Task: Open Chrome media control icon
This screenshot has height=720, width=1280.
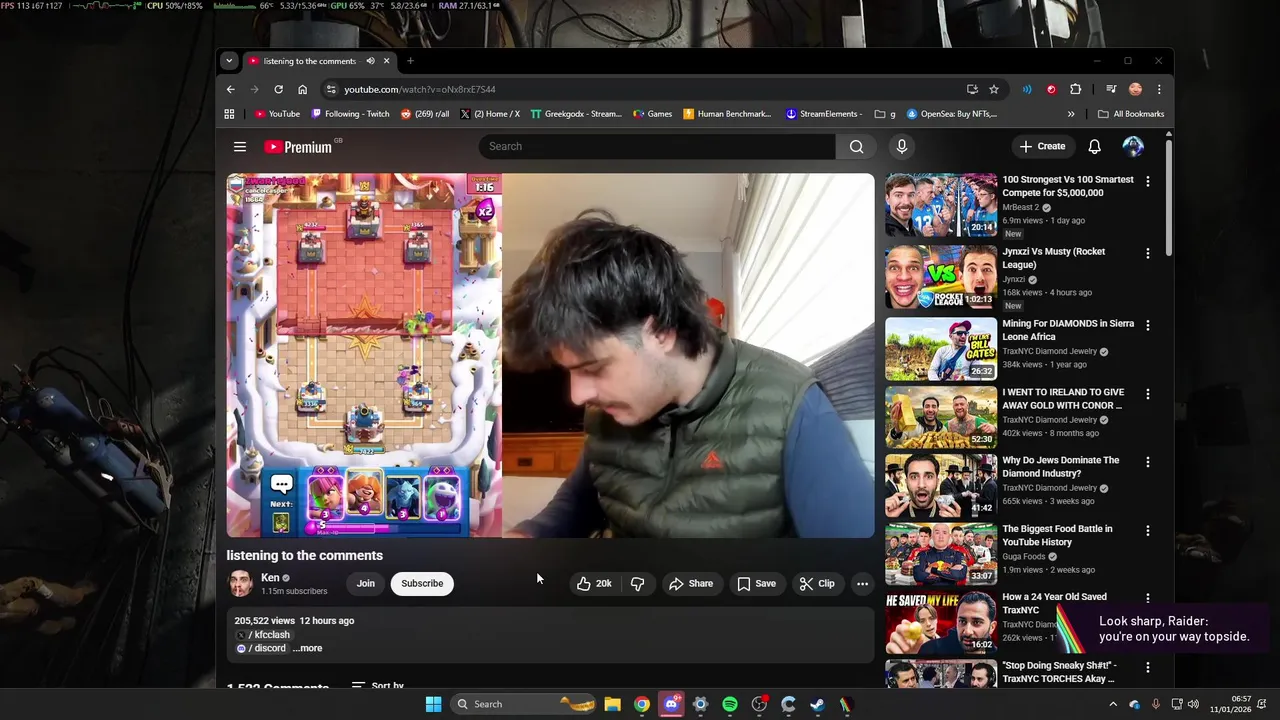Action: [x=1111, y=89]
